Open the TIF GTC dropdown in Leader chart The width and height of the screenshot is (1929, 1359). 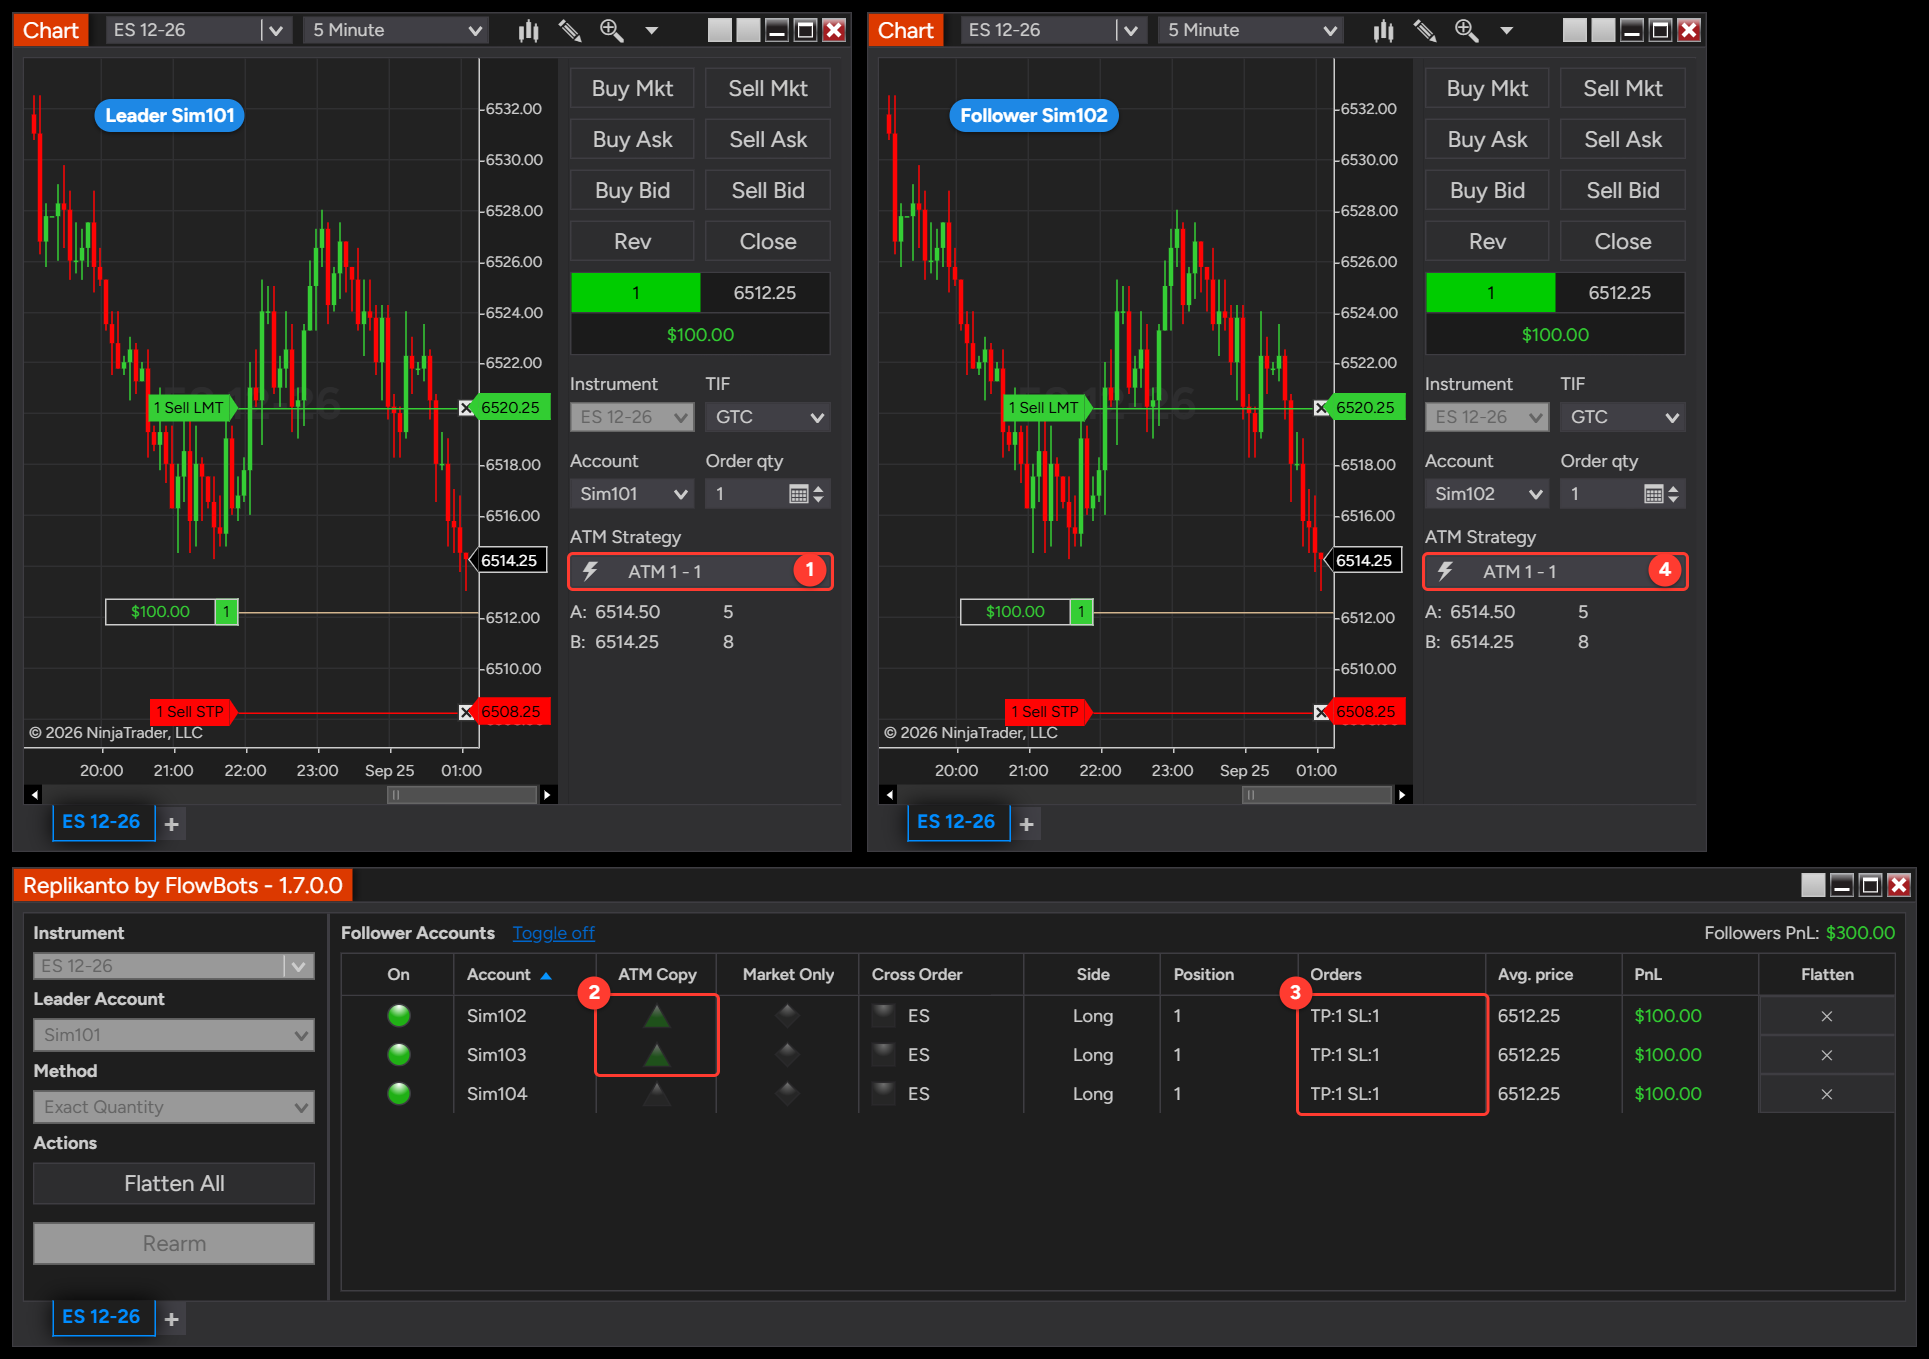tap(768, 417)
